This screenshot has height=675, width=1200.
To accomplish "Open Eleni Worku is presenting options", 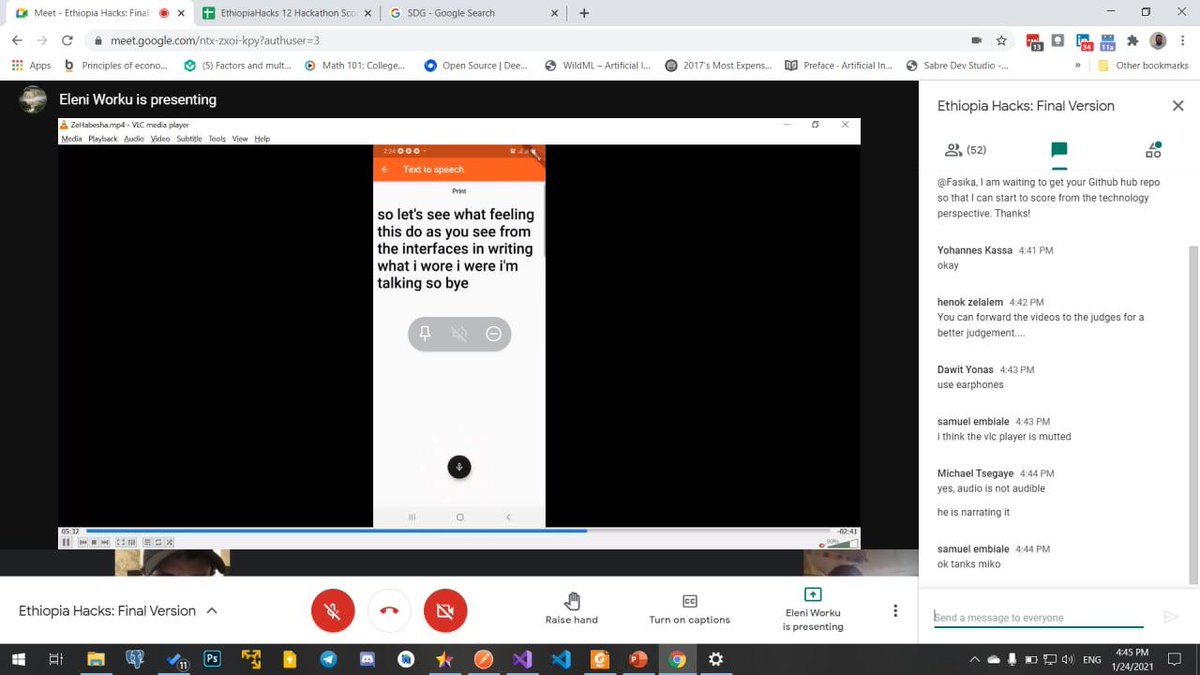I will 812,608.
